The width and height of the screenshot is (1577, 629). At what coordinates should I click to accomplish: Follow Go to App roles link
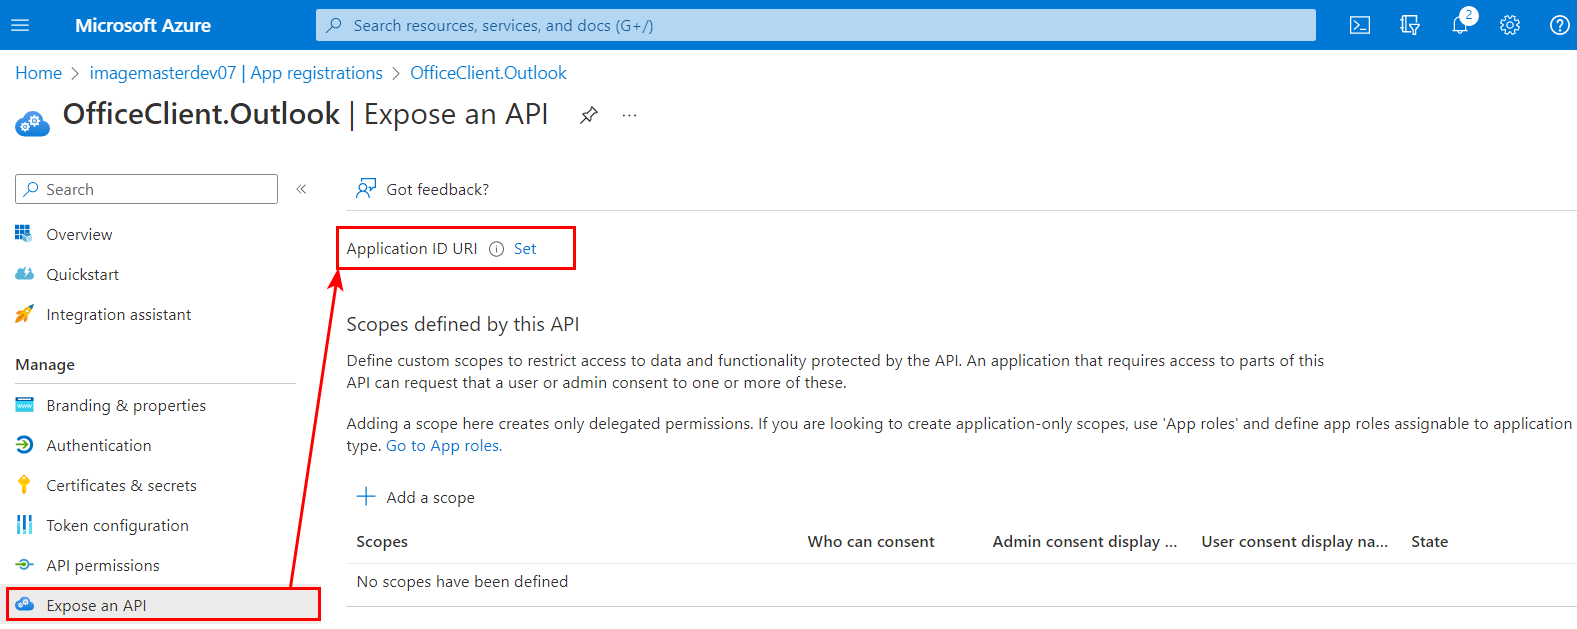tap(444, 446)
